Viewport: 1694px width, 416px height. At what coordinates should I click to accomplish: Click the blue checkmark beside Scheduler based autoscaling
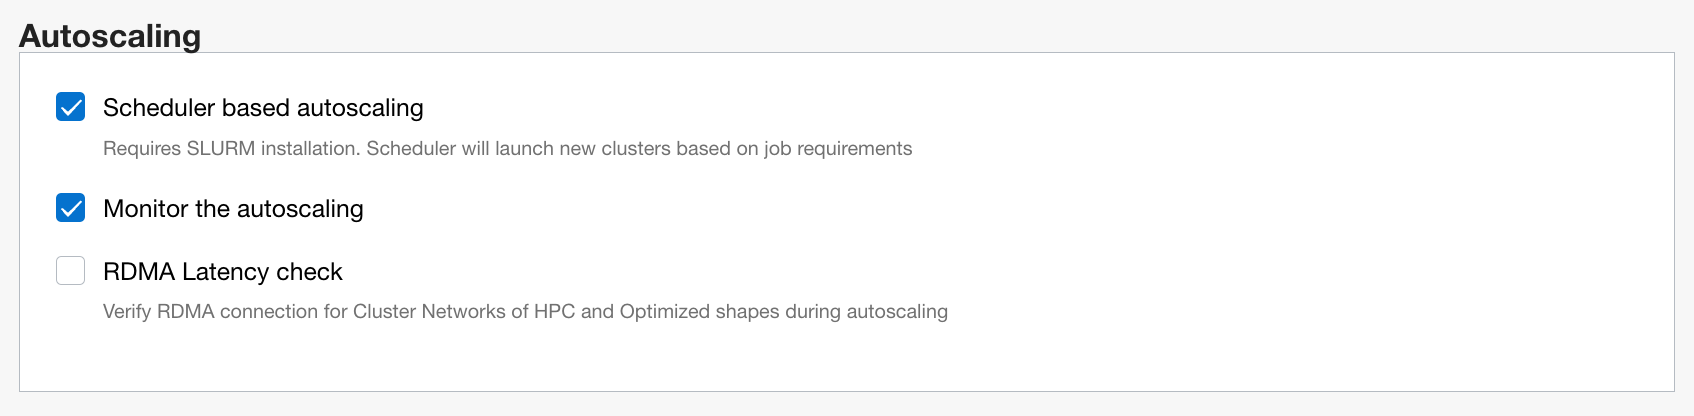tap(70, 107)
